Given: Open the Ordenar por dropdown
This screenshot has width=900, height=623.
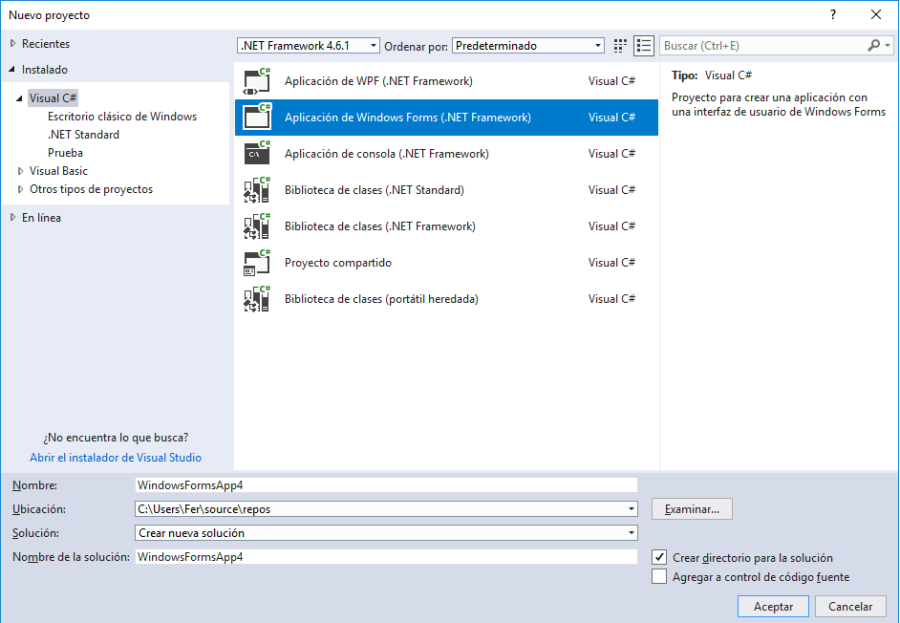Looking at the screenshot, I should (x=528, y=46).
